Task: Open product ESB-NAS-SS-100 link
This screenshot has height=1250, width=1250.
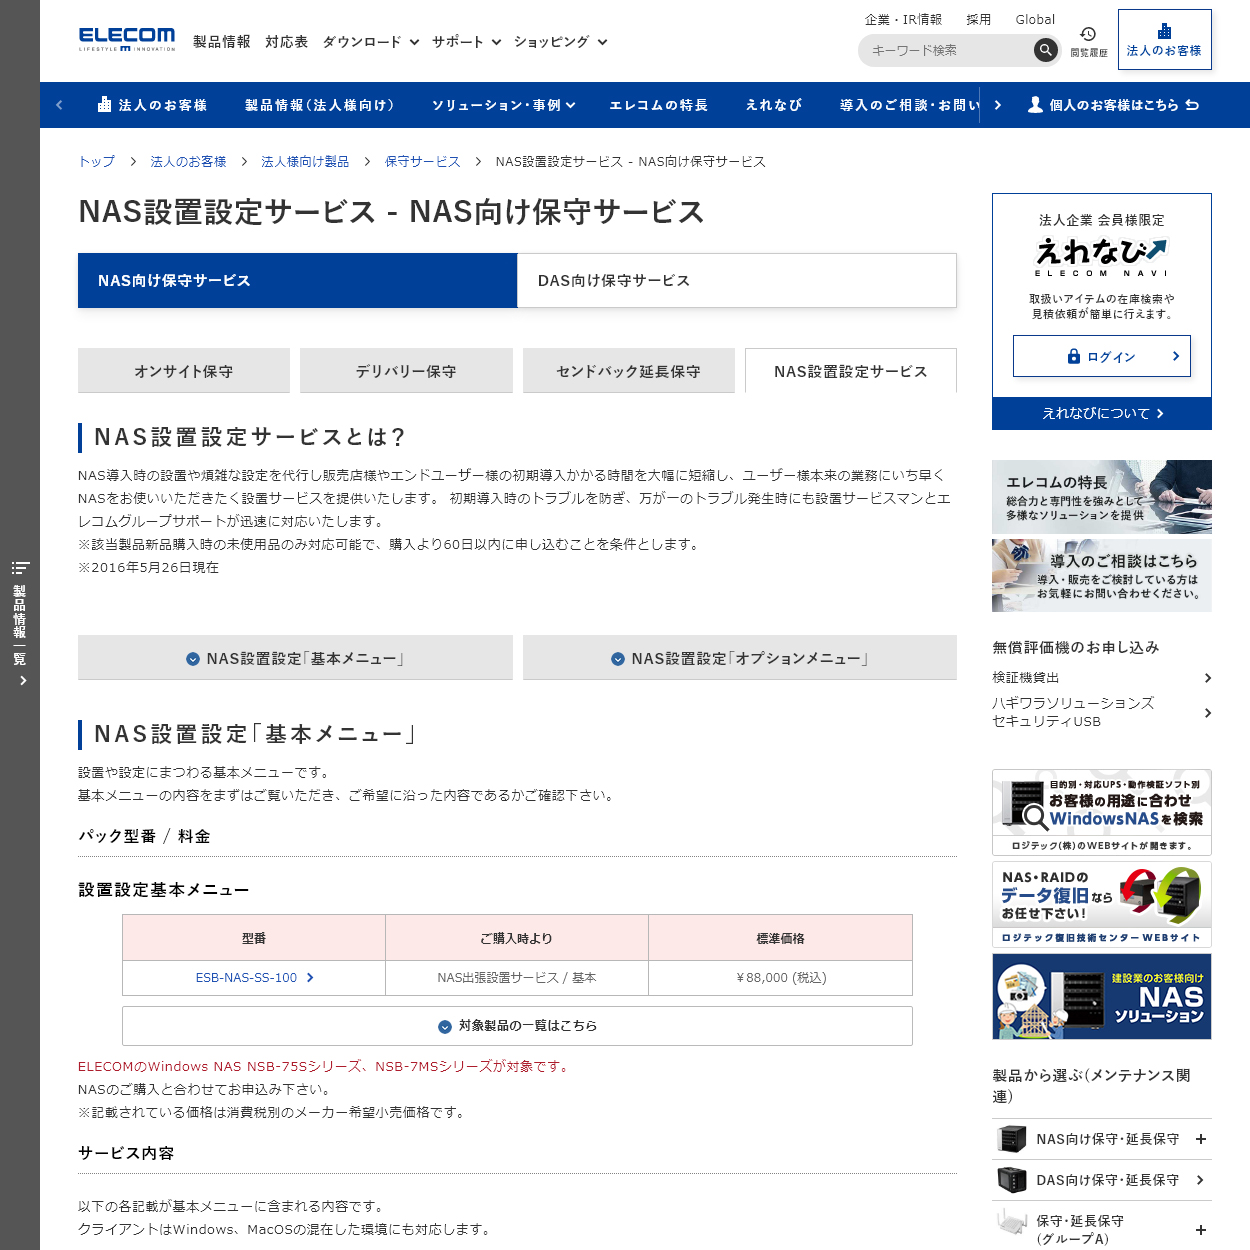Action: coord(254,978)
